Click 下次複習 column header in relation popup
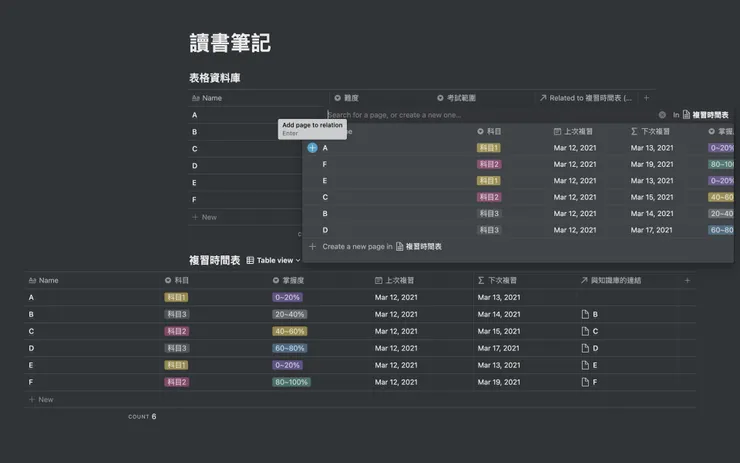Viewport: 740px width, 463px height. [x=650, y=131]
